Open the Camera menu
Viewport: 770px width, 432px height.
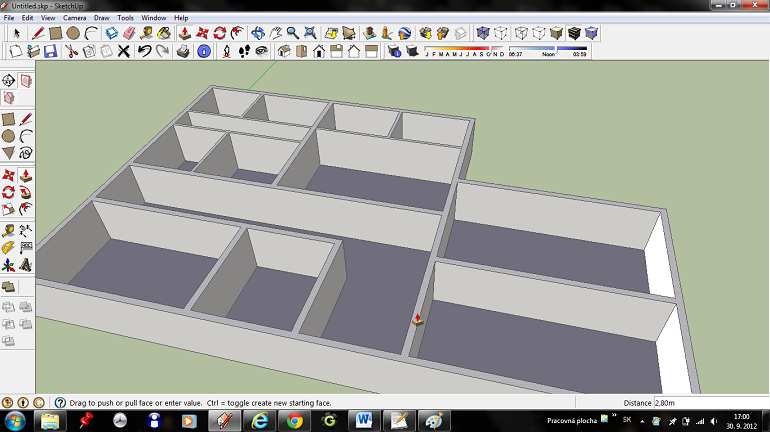[74, 18]
